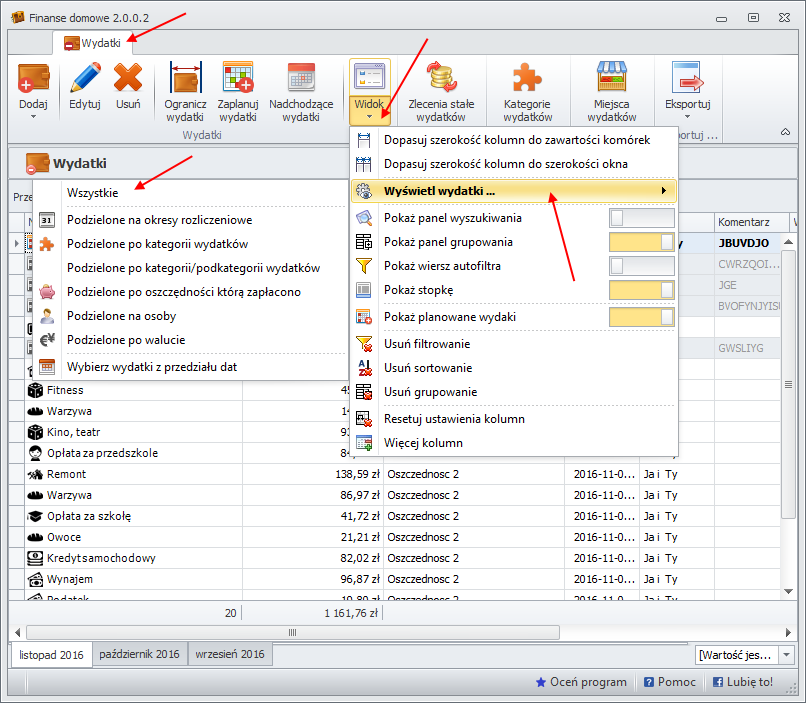Toggle Pokaż wiersz autofiltra switch
Viewport: 806px width, 703px height.
(x=641, y=266)
